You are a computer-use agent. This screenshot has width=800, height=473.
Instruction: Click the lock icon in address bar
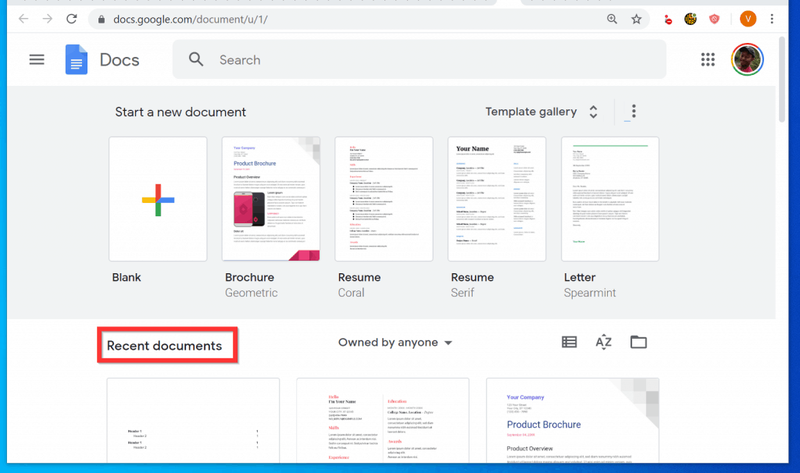[102, 19]
